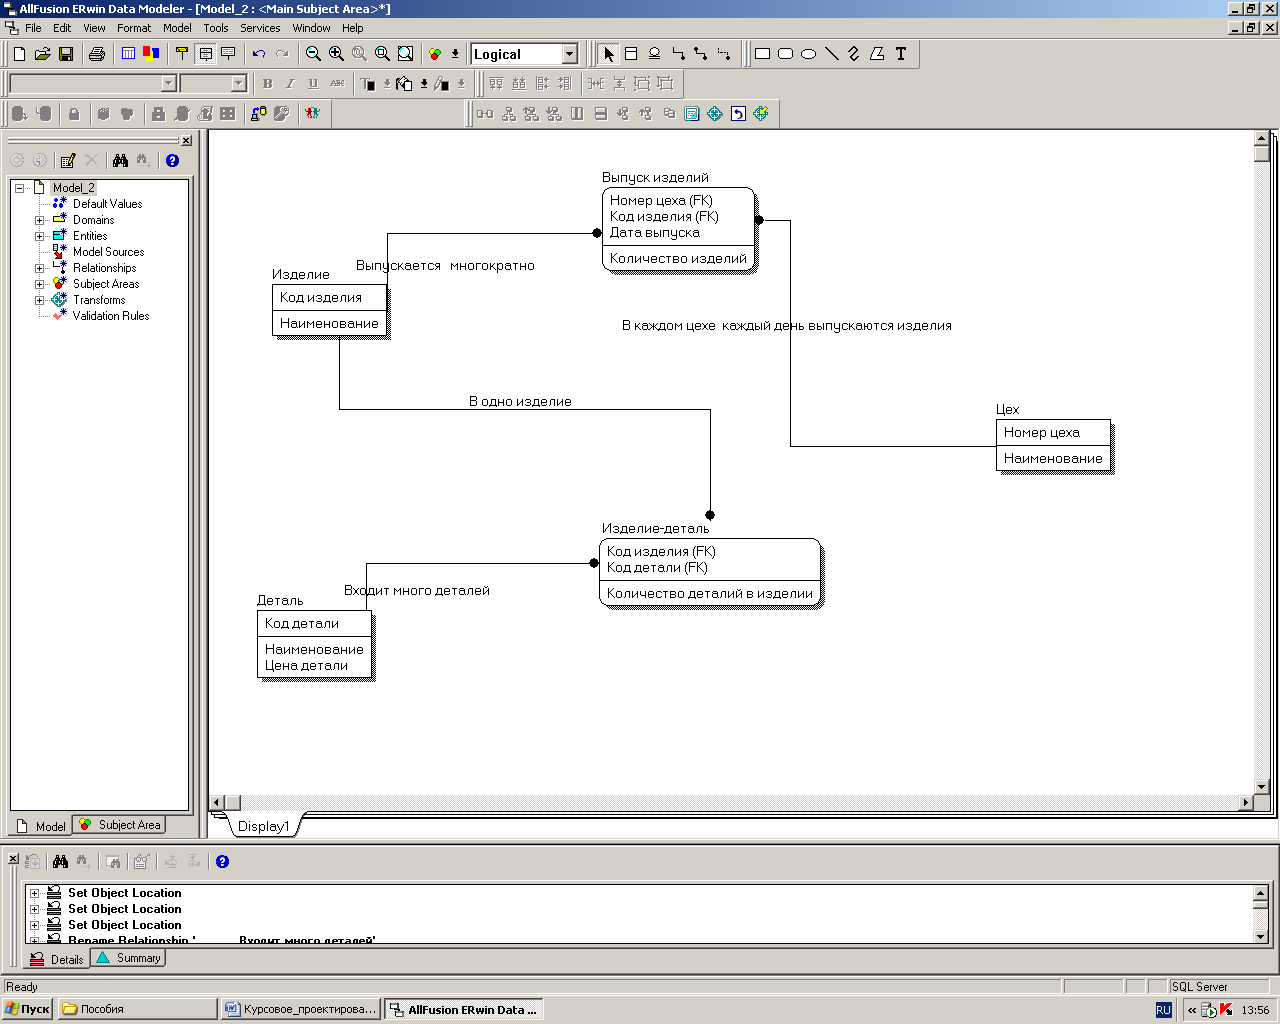This screenshot has width=1280, height=1024.
Task: Select the ellipse drawing shape
Action: (809, 54)
